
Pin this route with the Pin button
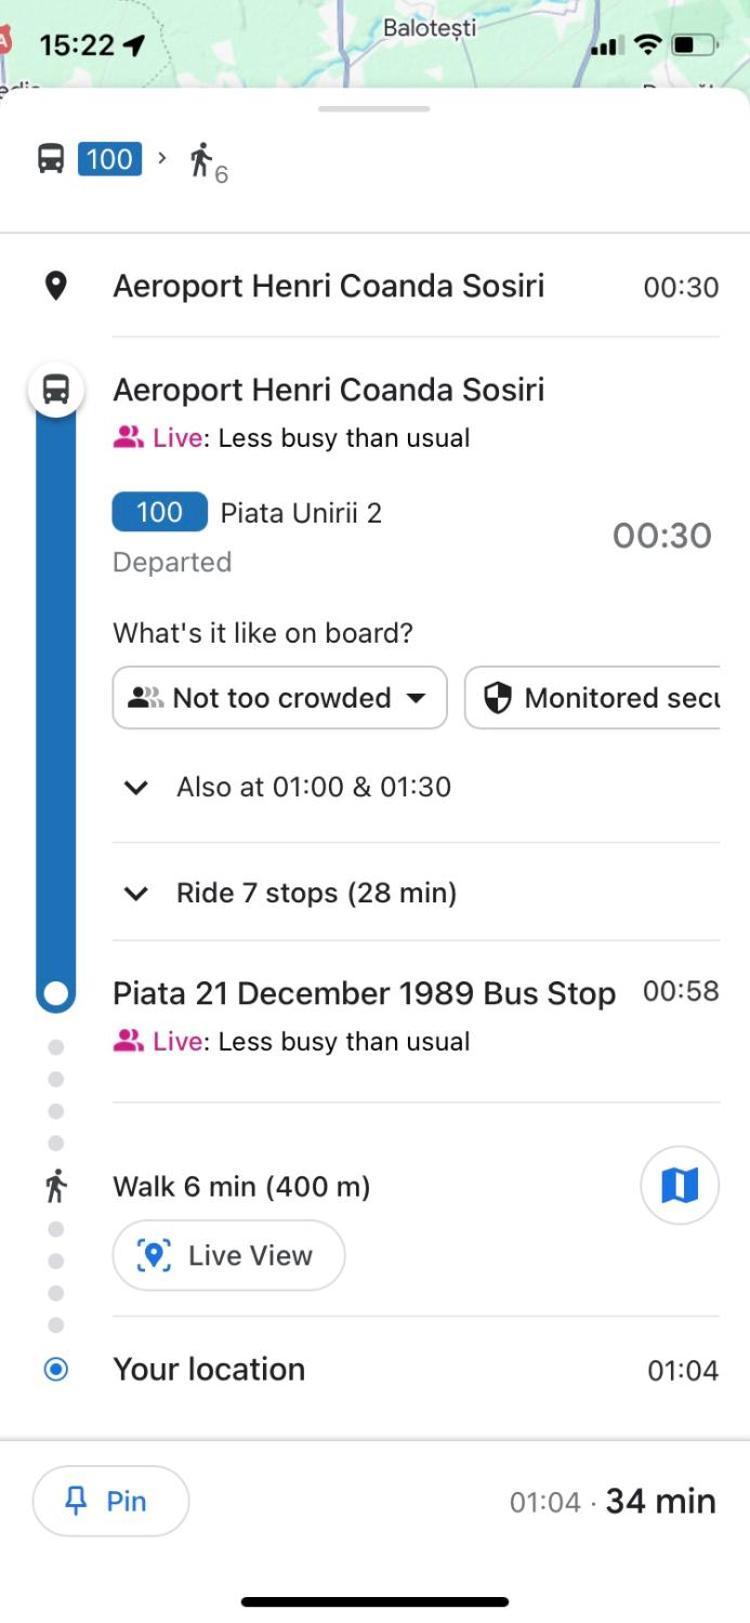click(111, 1501)
